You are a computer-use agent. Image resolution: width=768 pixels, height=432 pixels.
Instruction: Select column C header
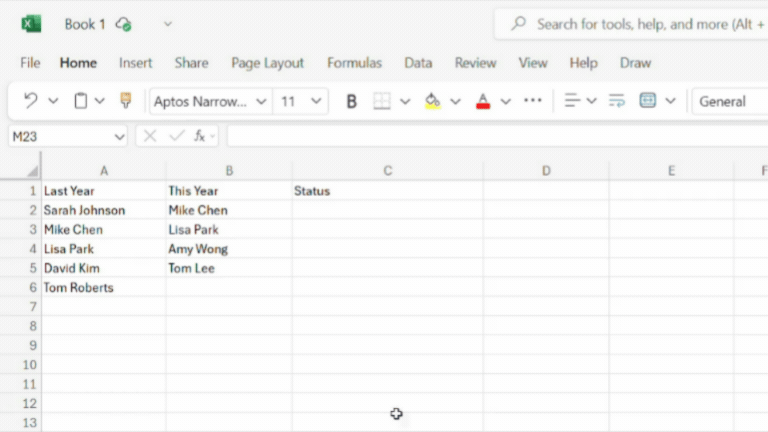tap(387, 170)
